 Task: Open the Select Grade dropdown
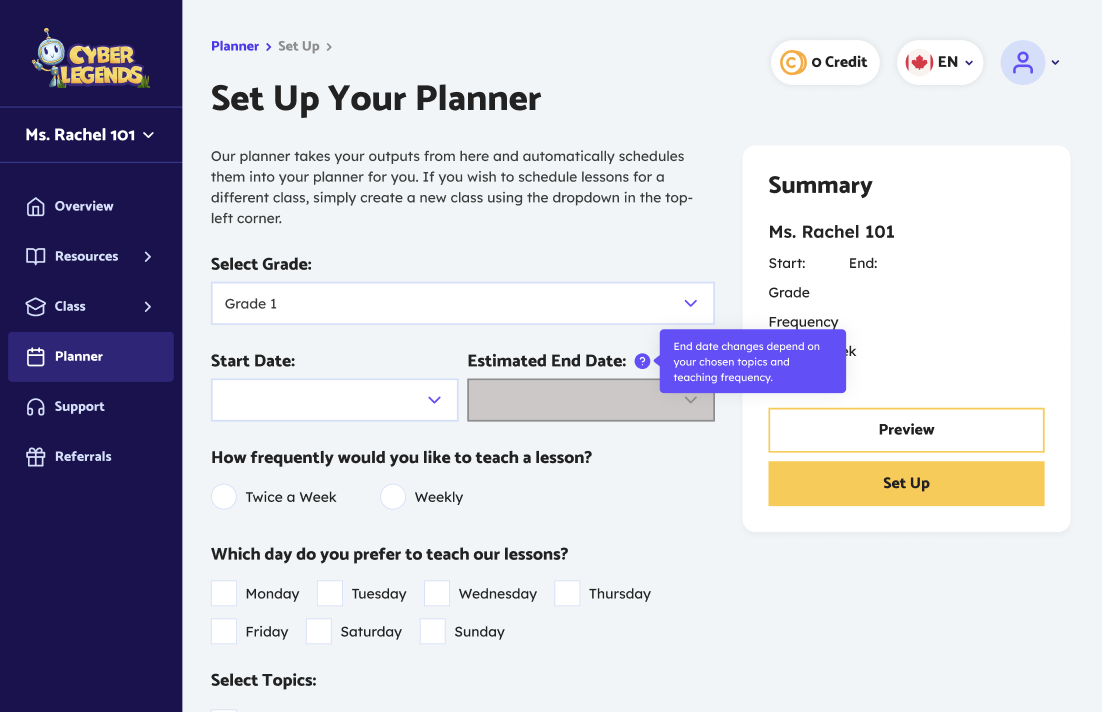pos(462,302)
